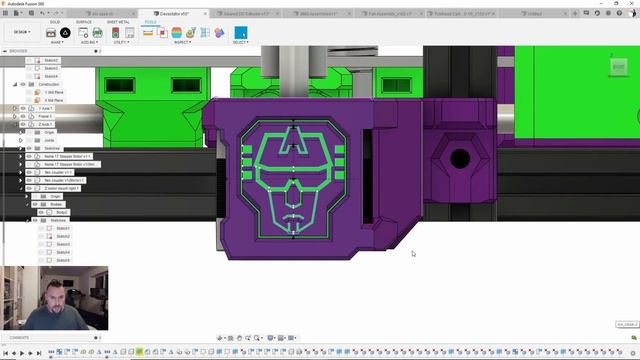Expand the Joints folder
This screenshot has width=640, height=360.
pyautogui.click(x=21, y=140)
